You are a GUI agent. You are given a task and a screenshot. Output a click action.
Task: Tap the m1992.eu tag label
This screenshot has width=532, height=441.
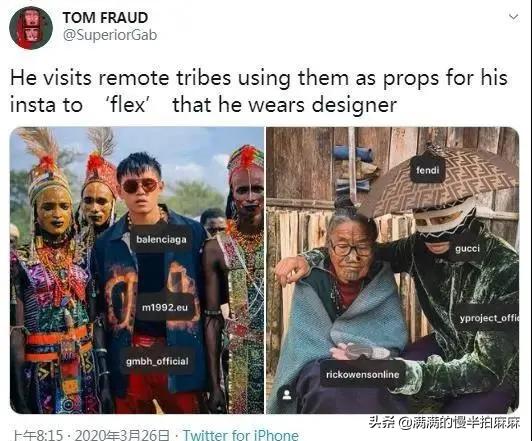click(x=165, y=308)
